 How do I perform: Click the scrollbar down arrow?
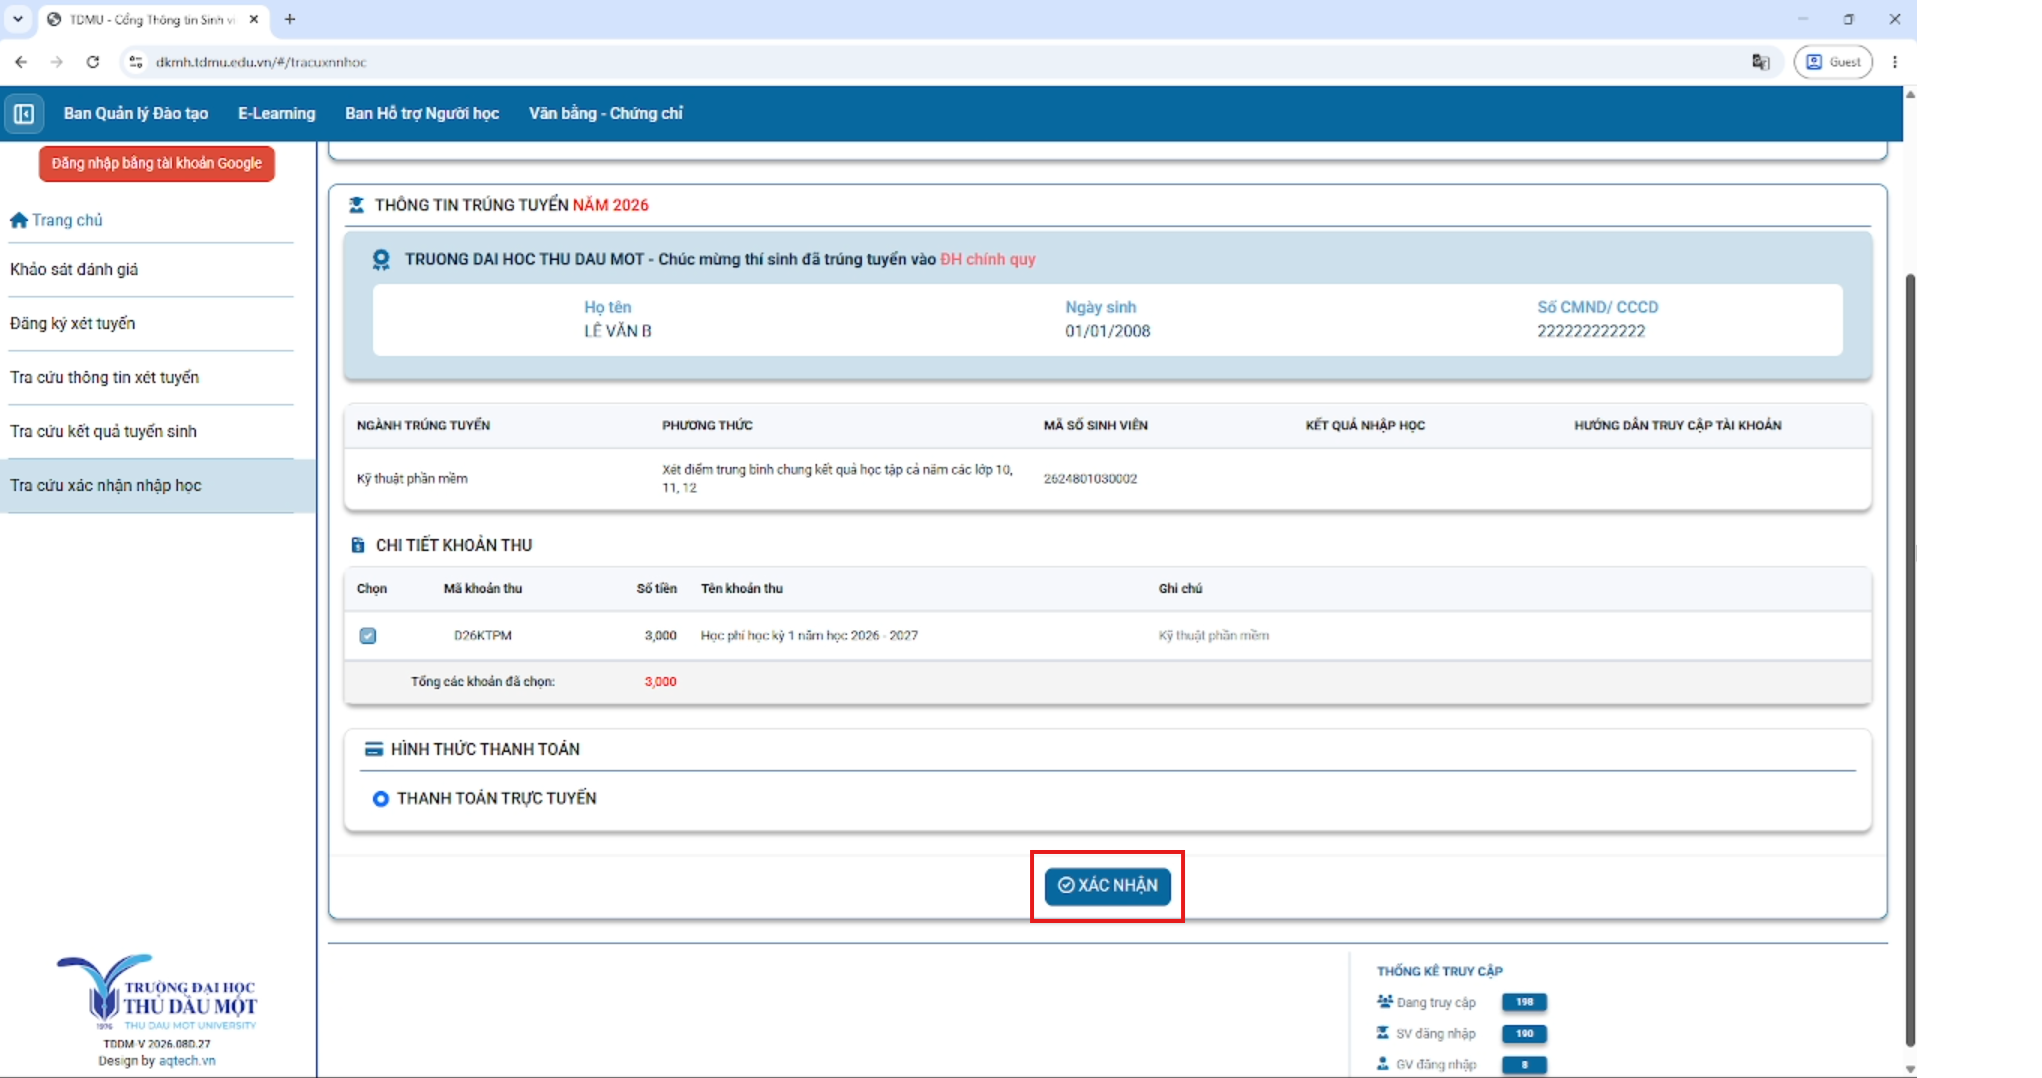[1910, 1069]
